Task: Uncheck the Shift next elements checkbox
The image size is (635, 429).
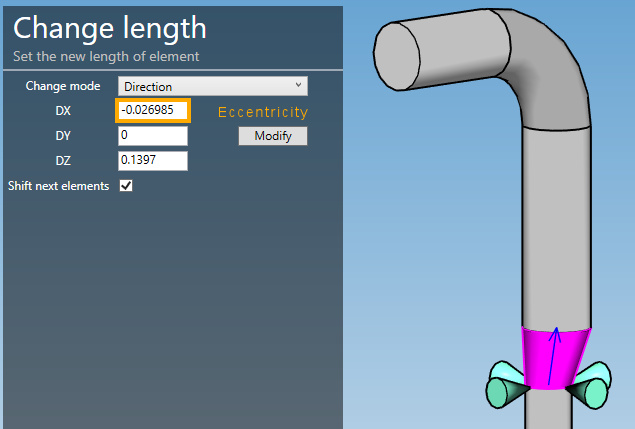Action: pyautogui.click(x=126, y=186)
